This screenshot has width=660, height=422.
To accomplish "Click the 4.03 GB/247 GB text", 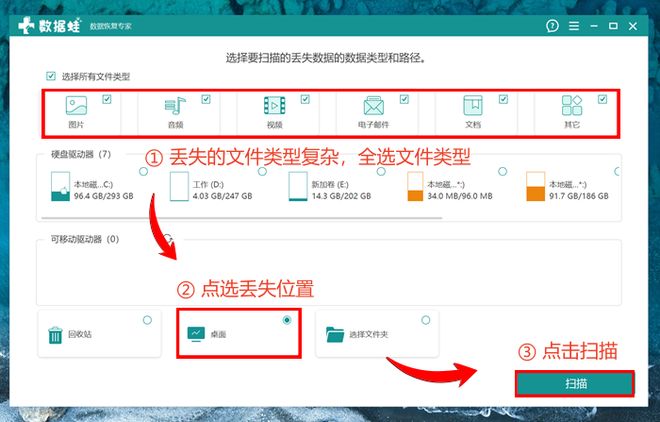I will (222, 196).
